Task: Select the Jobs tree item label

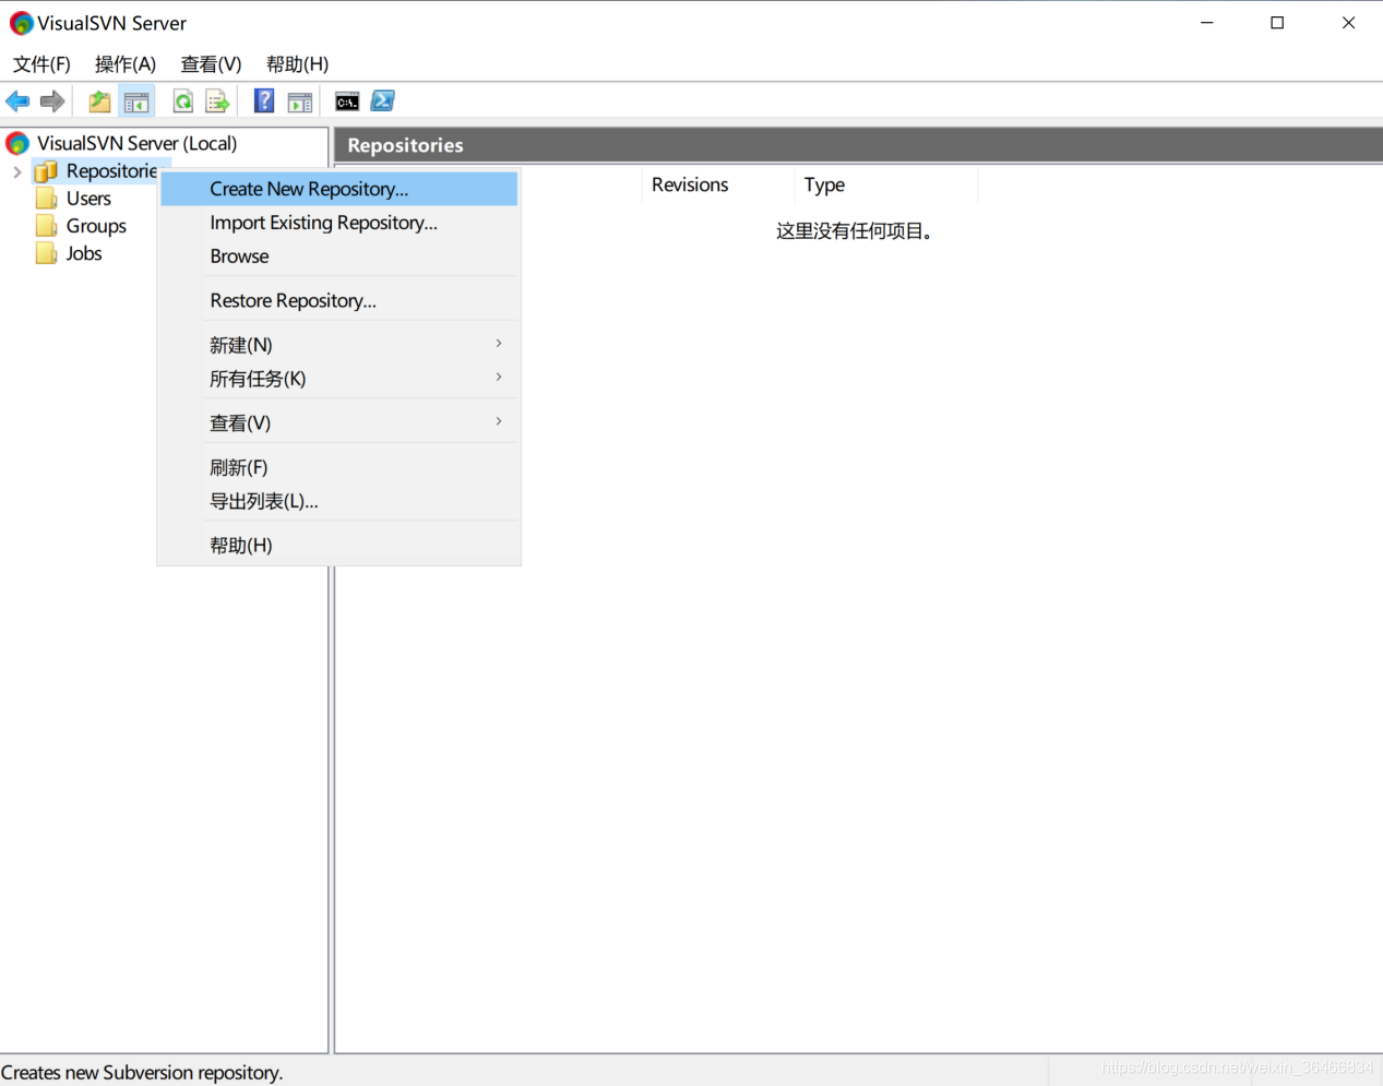Action: pos(84,253)
